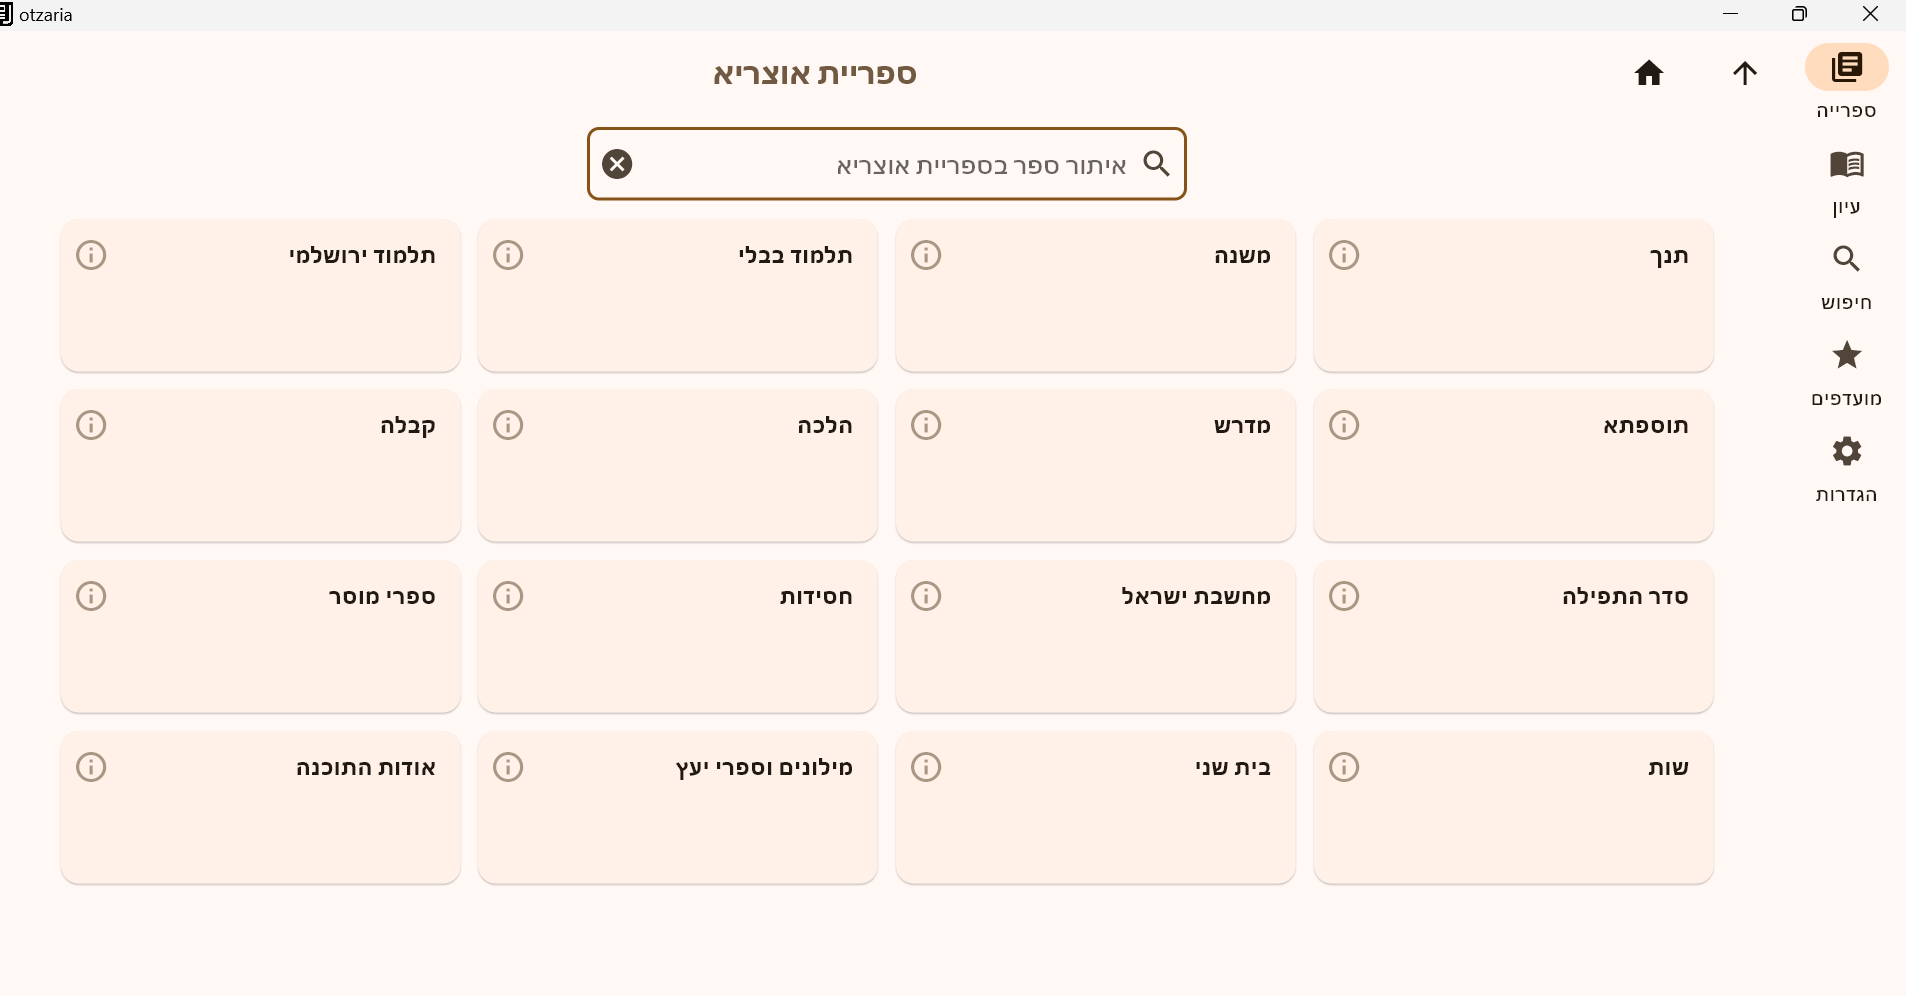Go to library home via house icon
This screenshot has height=996, width=1906.
coord(1649,73)
